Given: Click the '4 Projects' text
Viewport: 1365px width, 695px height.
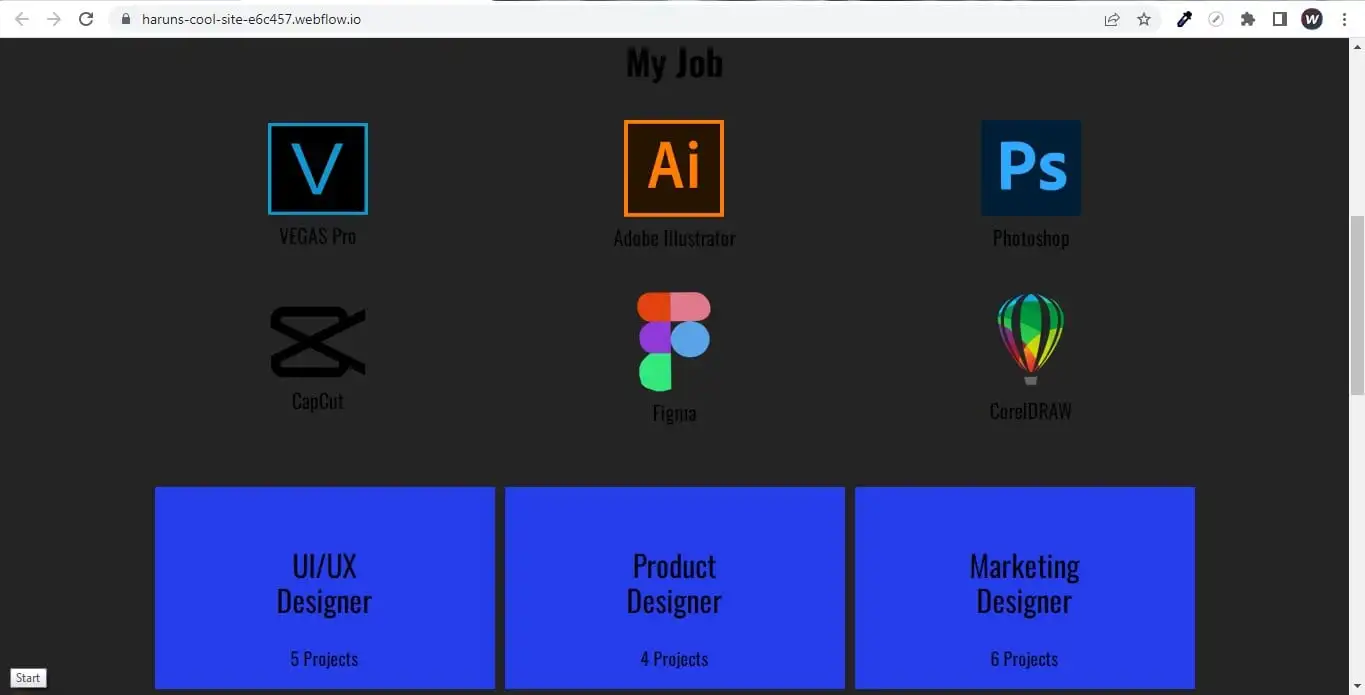Looking at the screenshot, I should 674,659.
